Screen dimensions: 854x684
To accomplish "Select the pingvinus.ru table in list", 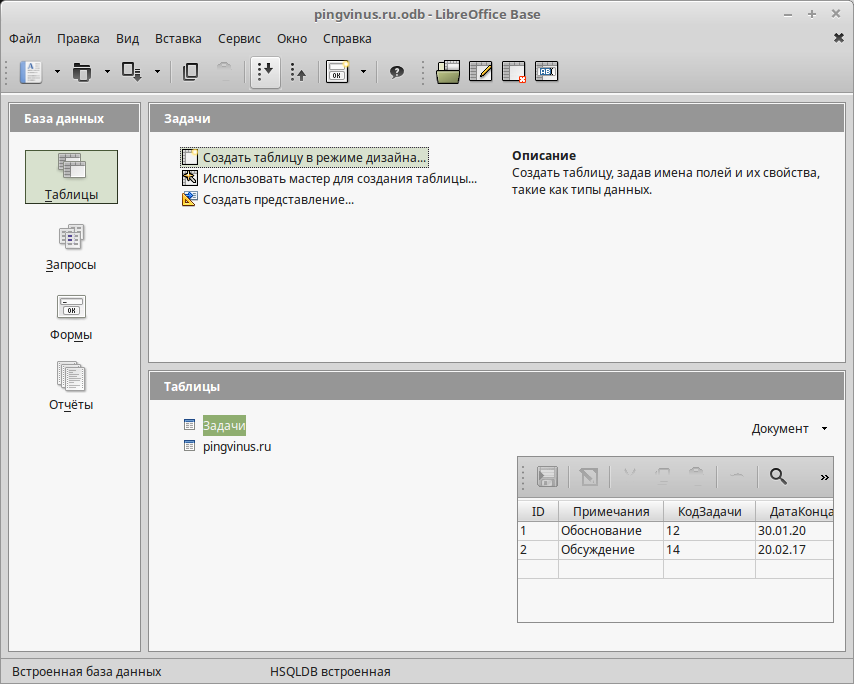I will click(x=237, y=446).
